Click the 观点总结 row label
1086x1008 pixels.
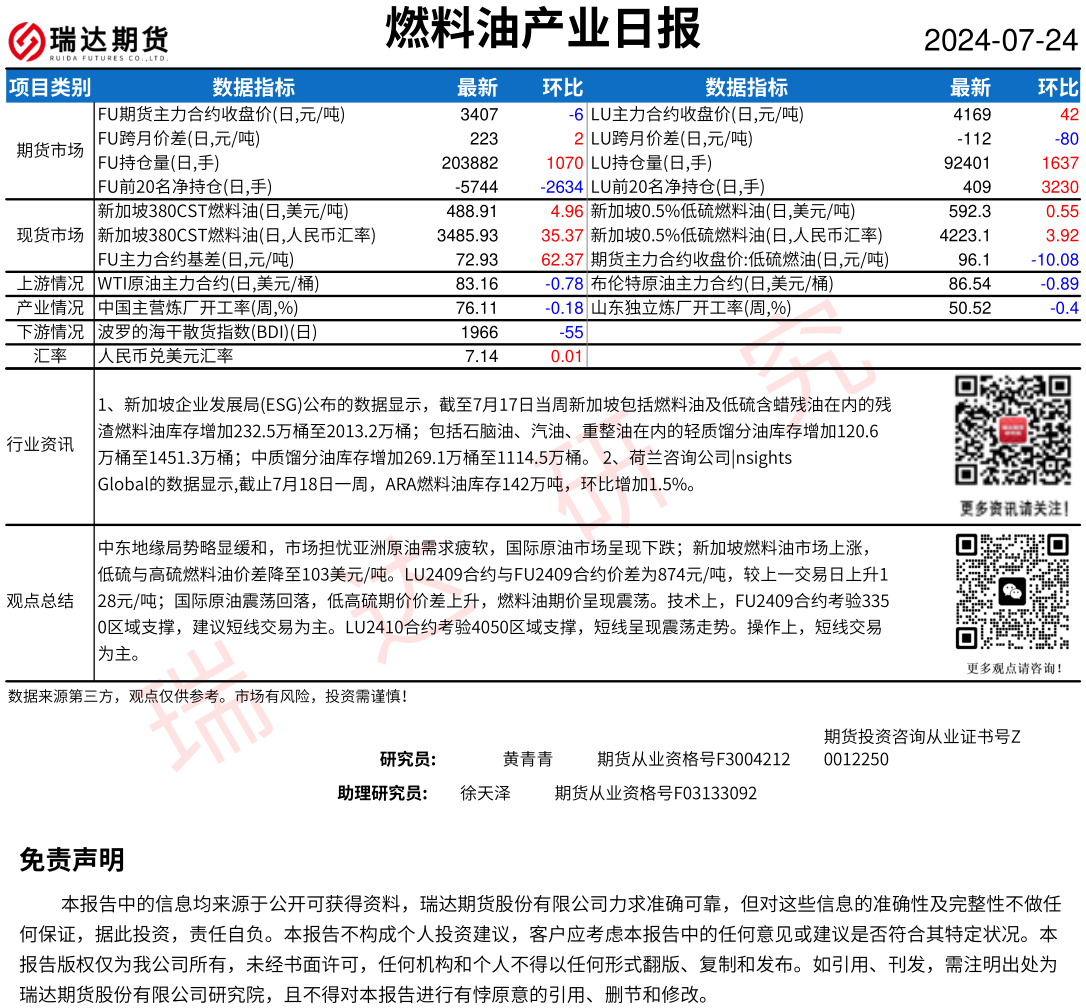40,601
